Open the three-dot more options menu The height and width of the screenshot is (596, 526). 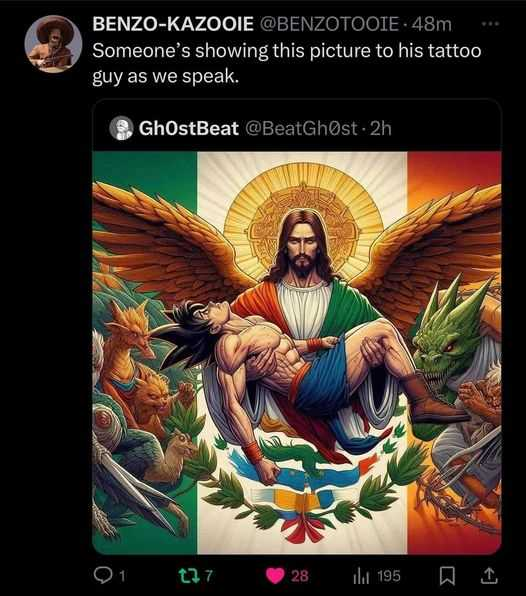[x=490, y=24]
